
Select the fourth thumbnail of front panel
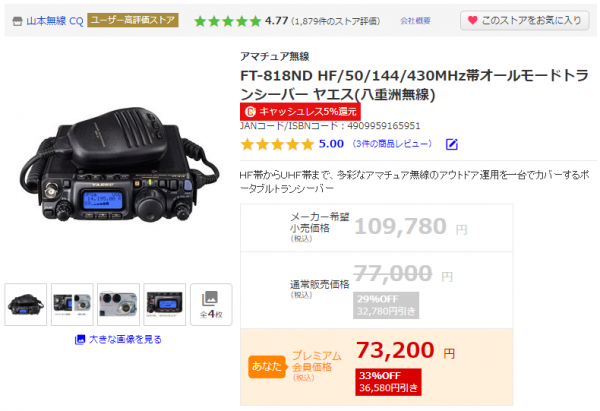pyautogui.click(x=165, y=305)
